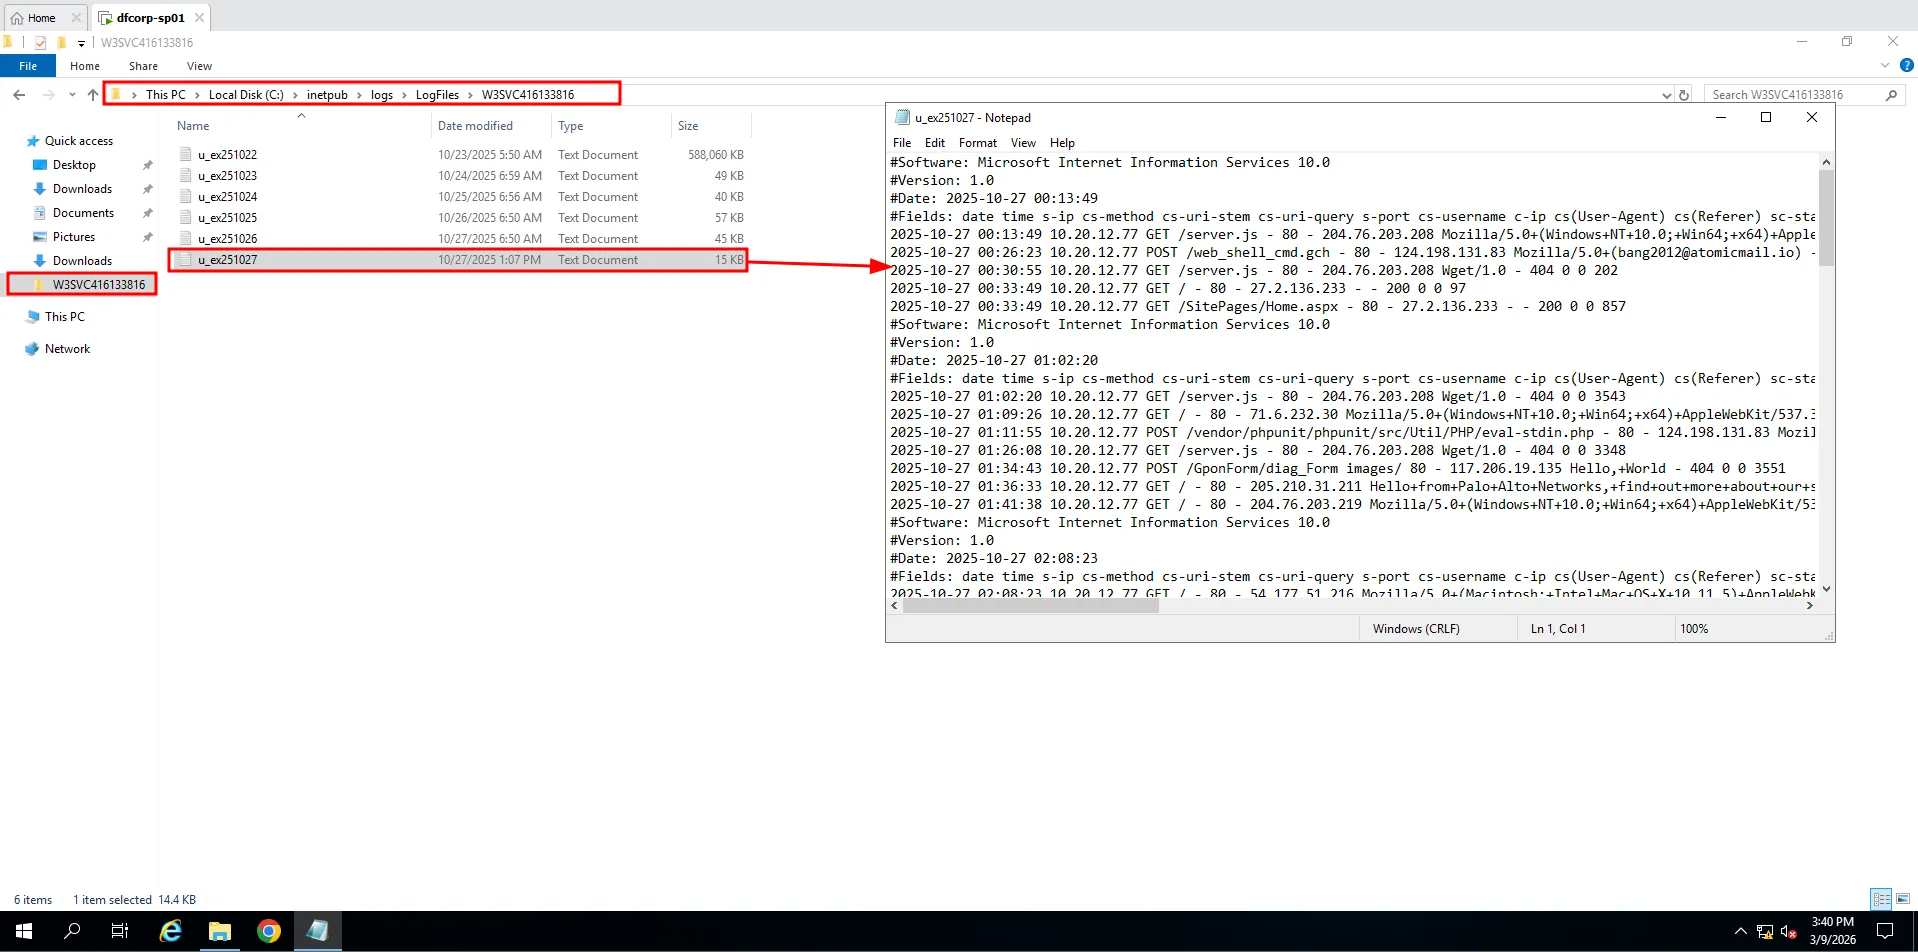Open Task View on the taskbar
1918x952 pixels.
pyautogui.click(x=120, y=931)
